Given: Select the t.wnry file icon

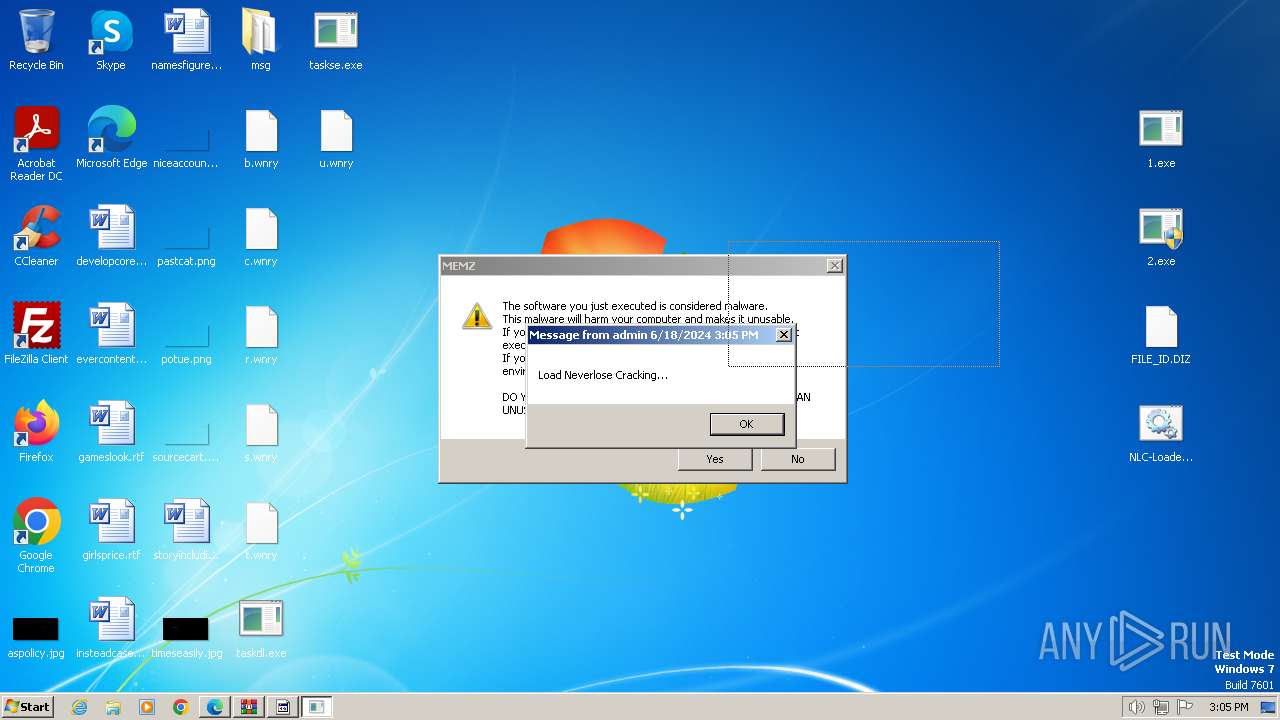Looking at the screenshot, I should click(261, 530).
